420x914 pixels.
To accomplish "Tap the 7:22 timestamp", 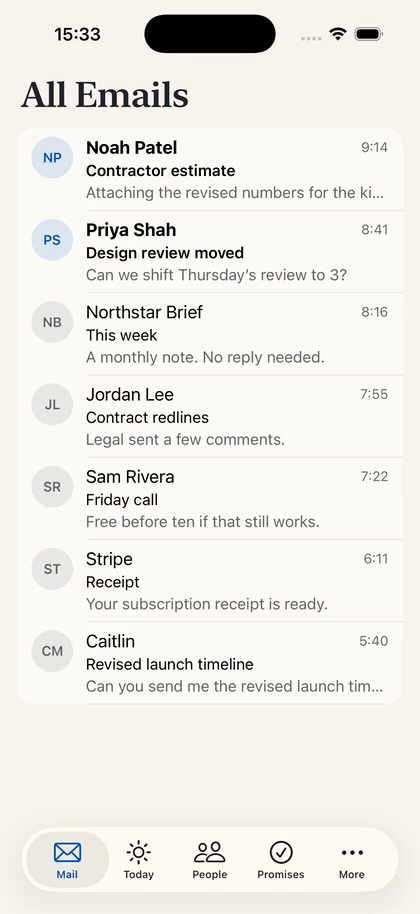I will click(x=374, y=476).
